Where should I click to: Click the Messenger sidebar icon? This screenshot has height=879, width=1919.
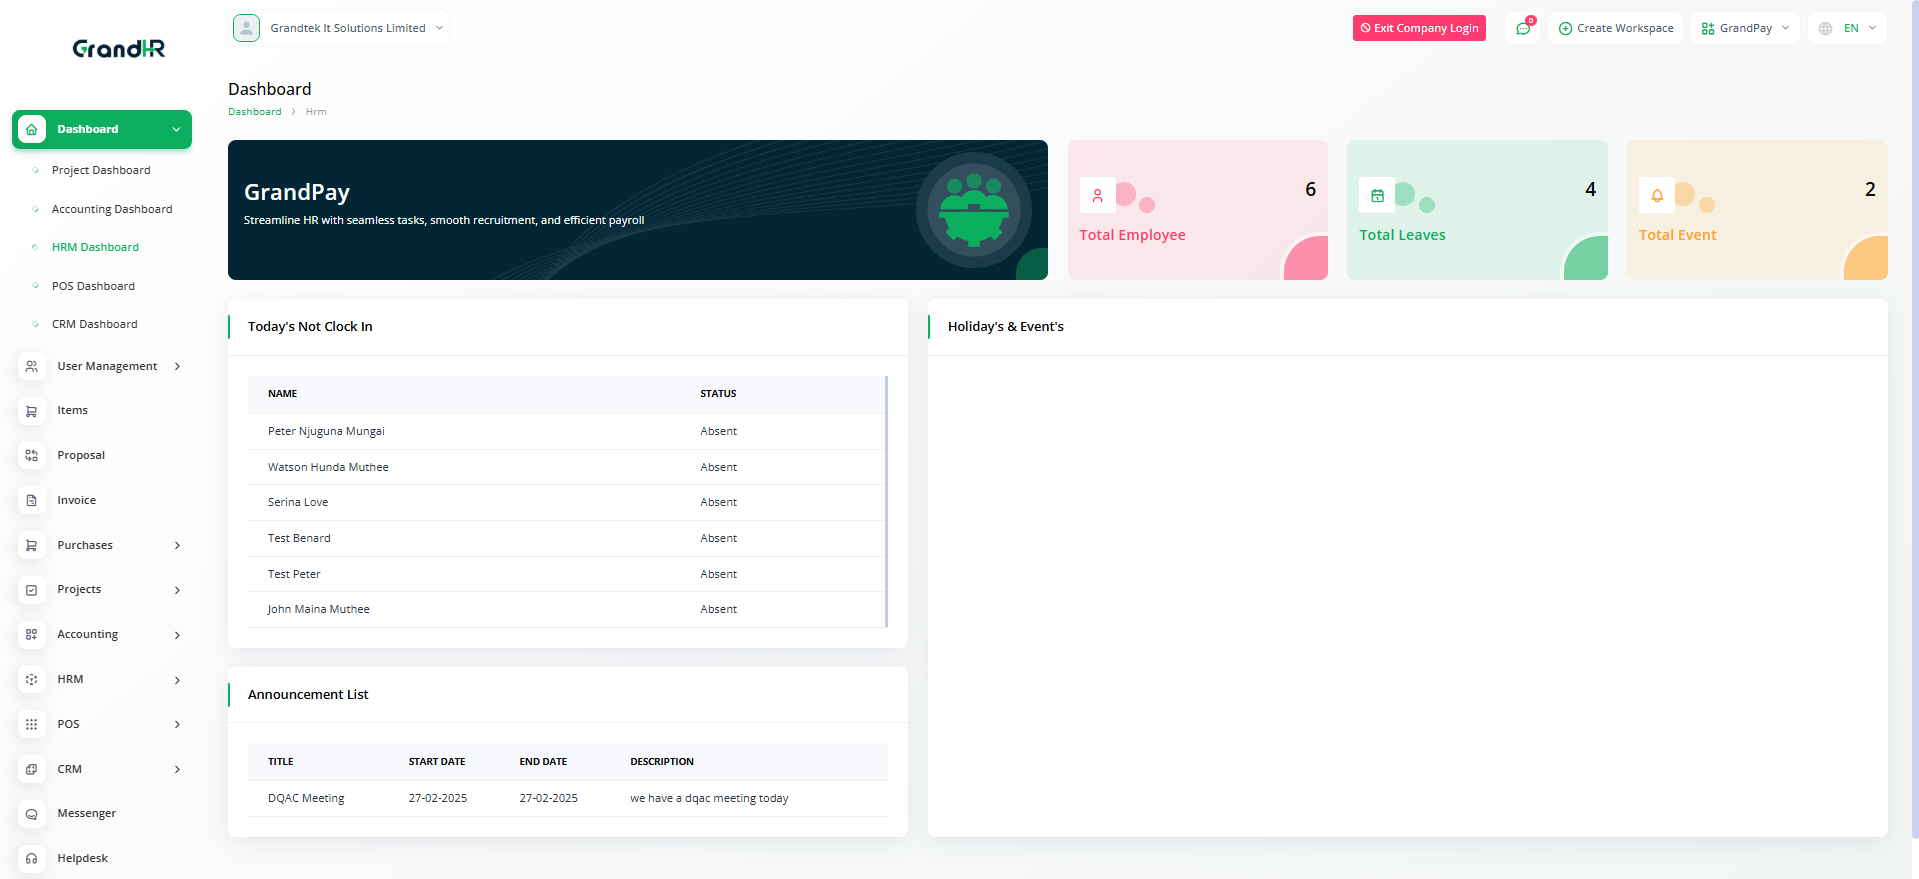[32, 814]
